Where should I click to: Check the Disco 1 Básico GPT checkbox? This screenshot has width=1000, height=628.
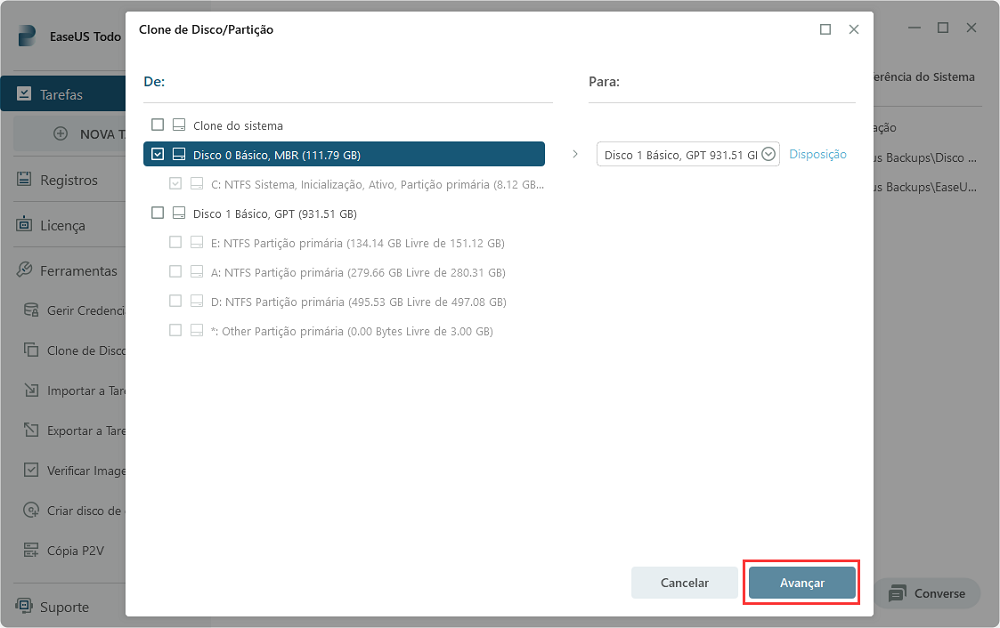coord(157,213)
